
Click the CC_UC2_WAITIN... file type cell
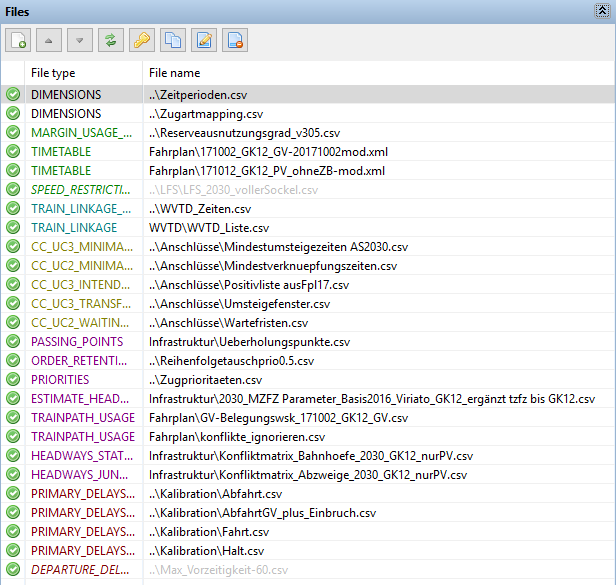coord(80,323)
